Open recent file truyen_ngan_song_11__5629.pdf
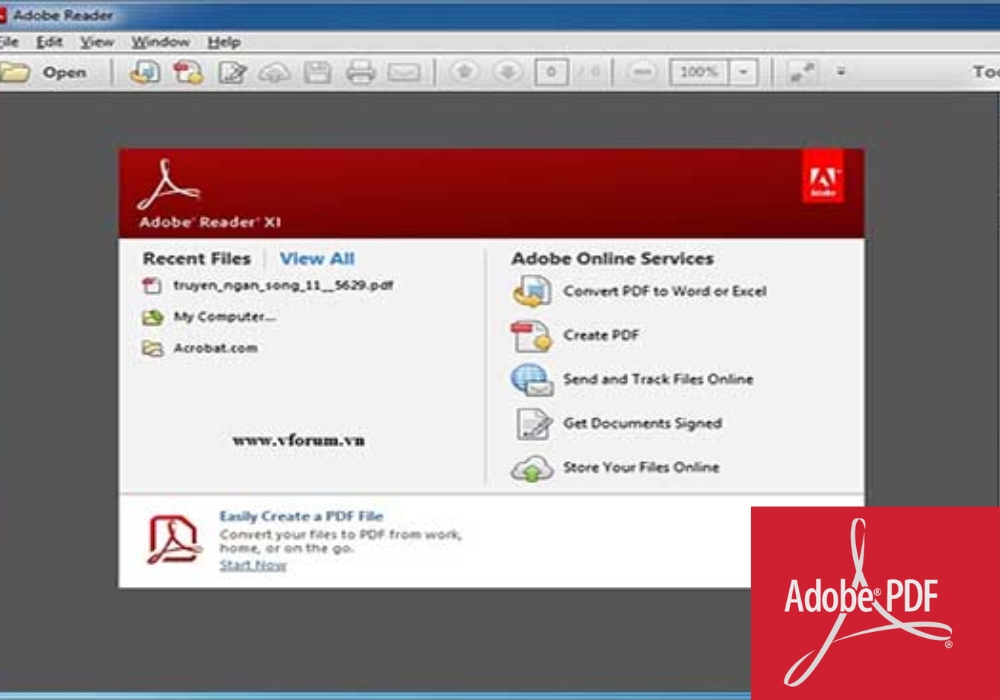Viewport: 1000px width, 700px height. [x=283, y=285]
